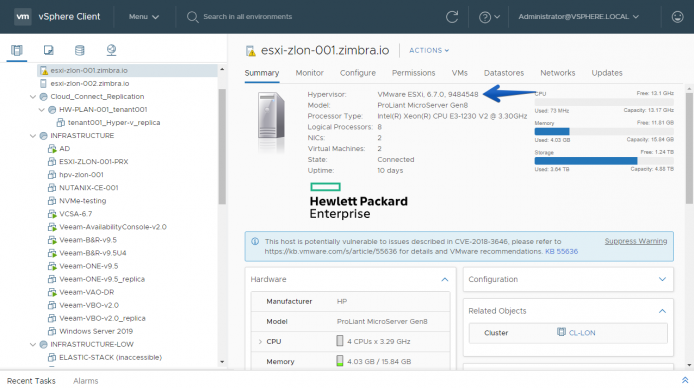Click the CL-LON cluster icon

click(x=561, y=332)
